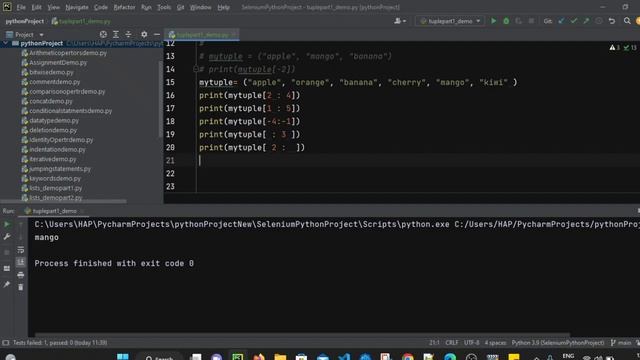Toggle soft-wrap in Run console
640x360 pixels.
(20, 250)
